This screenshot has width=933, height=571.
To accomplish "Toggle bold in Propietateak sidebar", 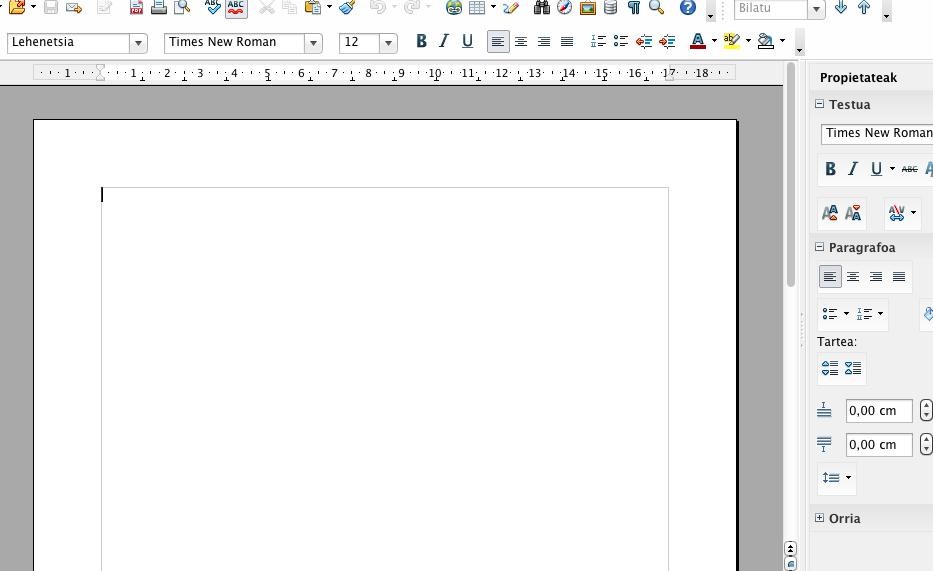I will point(831,169).
